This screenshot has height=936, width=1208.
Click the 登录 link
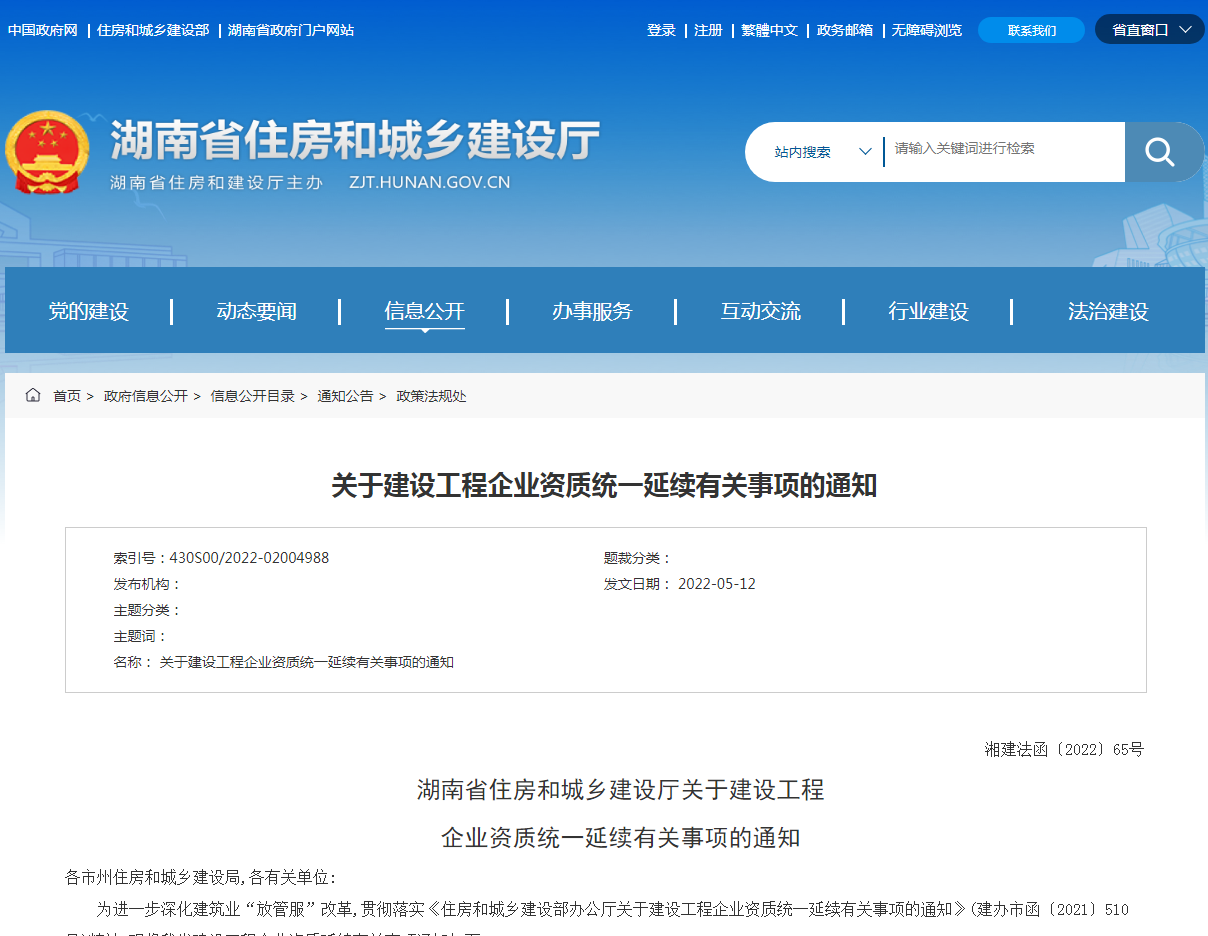(x=661, y=30)
